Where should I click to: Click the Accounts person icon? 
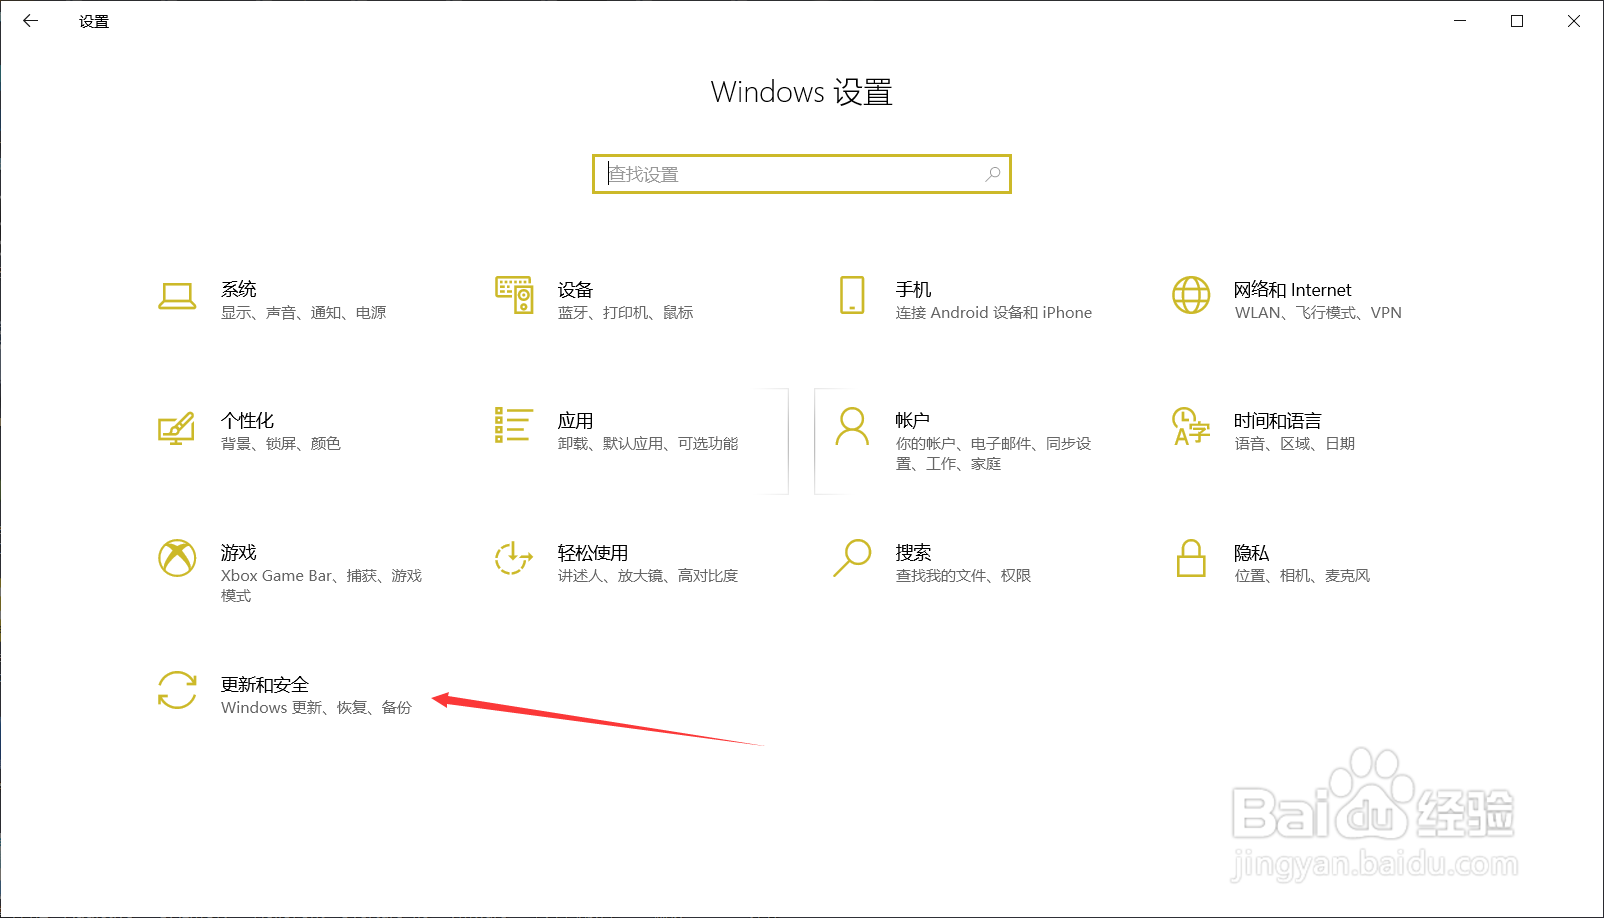click(x=852, y=426)
